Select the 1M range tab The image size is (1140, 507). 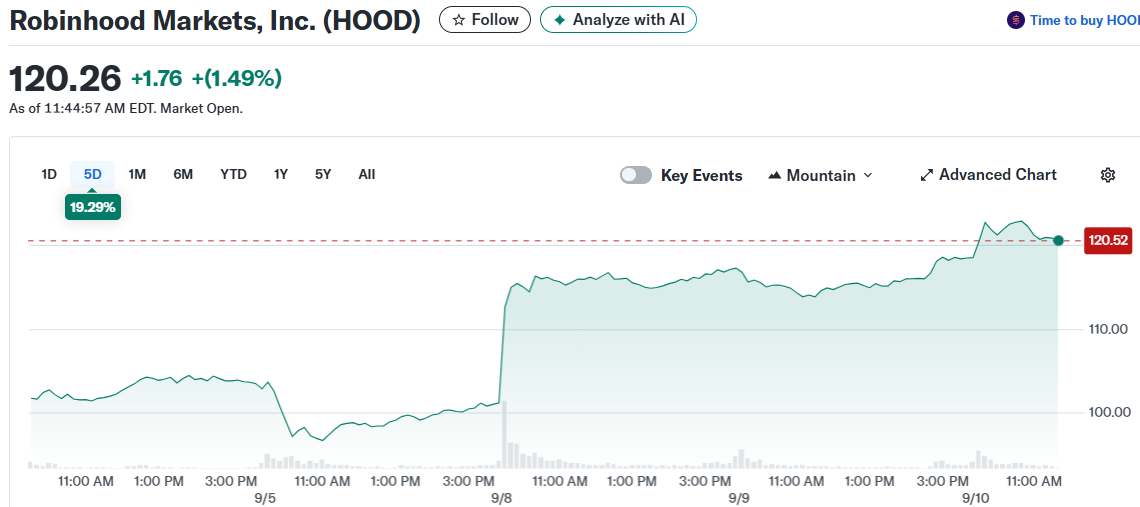click(137, 175)
